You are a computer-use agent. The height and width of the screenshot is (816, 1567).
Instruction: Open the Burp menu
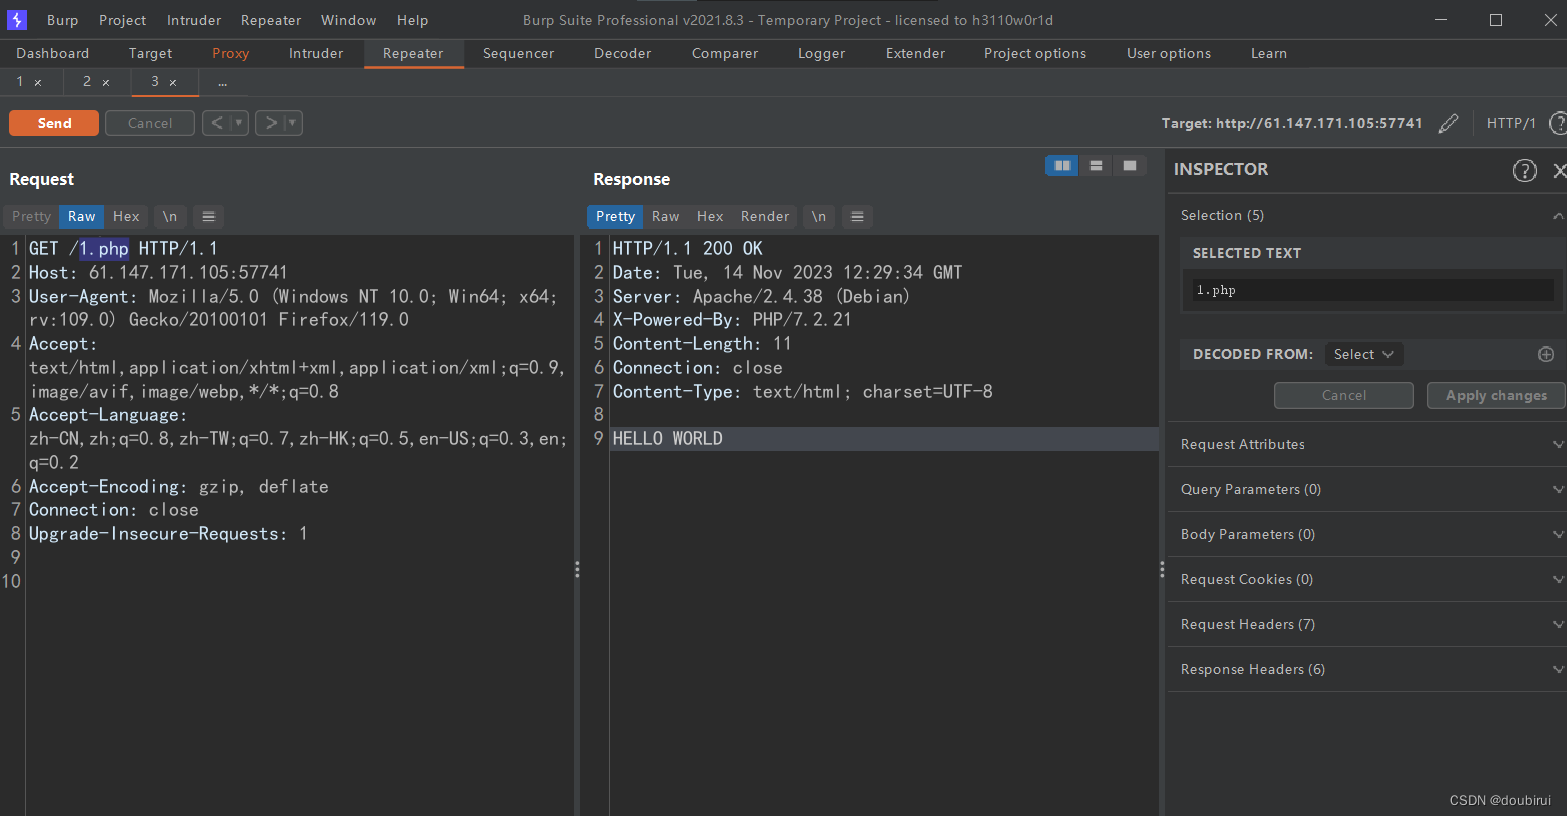coord(62,20)
